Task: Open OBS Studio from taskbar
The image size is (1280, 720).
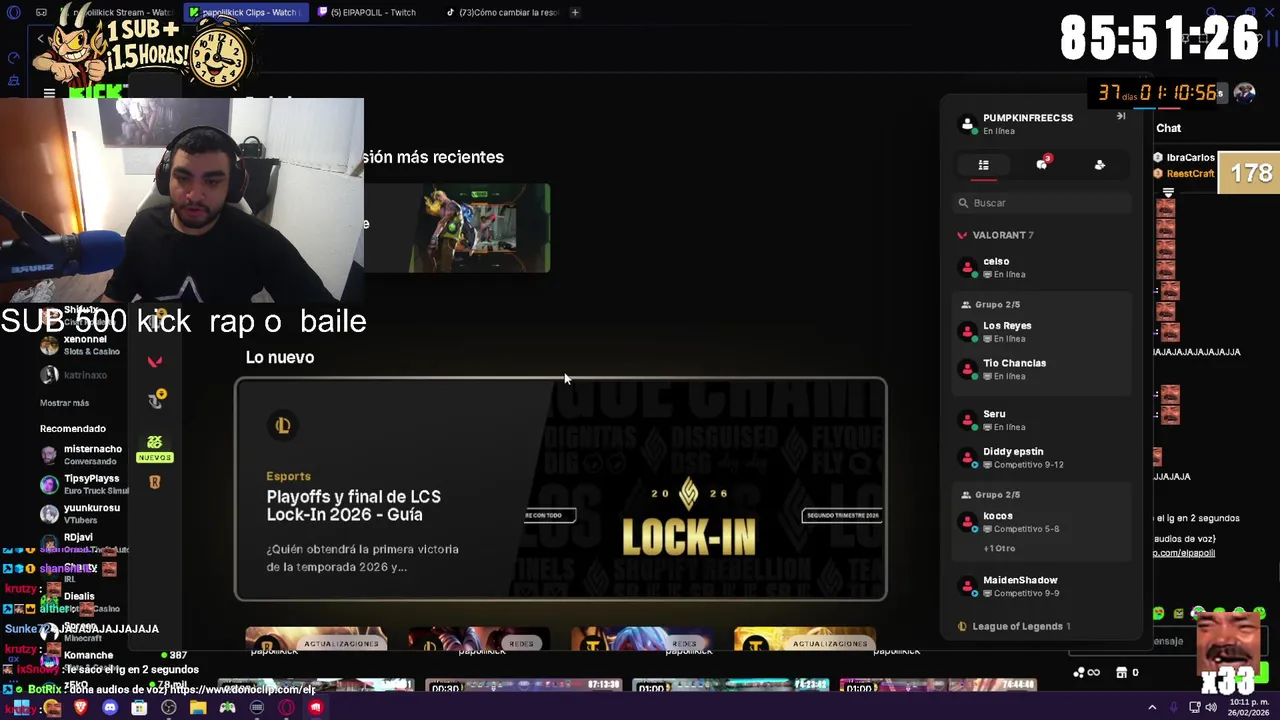Action: tap(169, 708)
